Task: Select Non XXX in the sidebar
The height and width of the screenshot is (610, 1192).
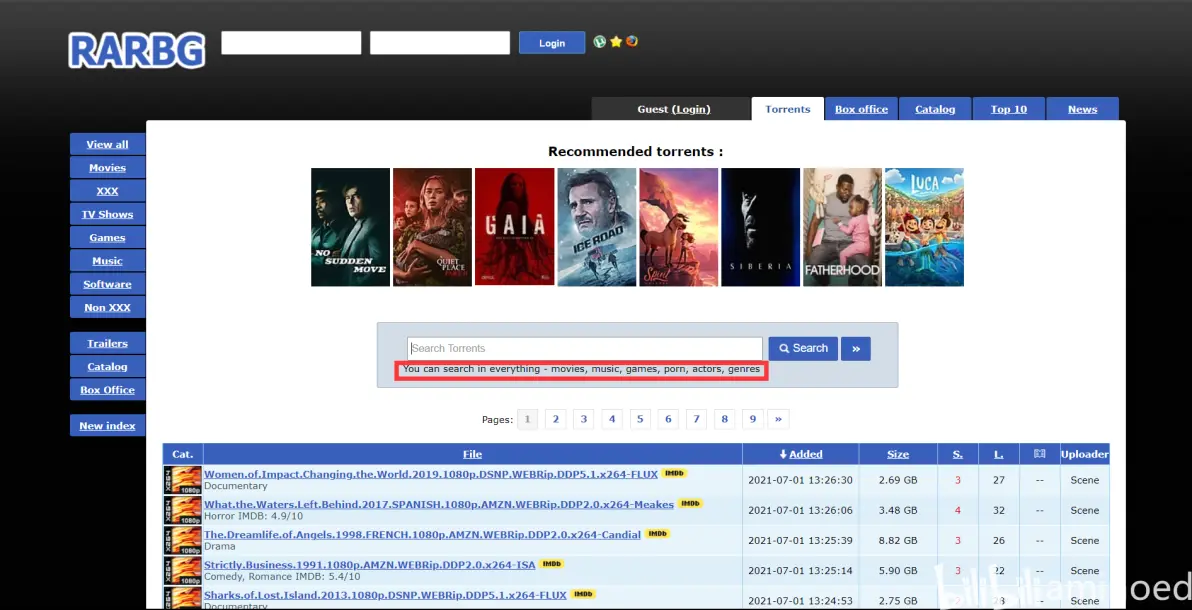Action: [107, 307]
